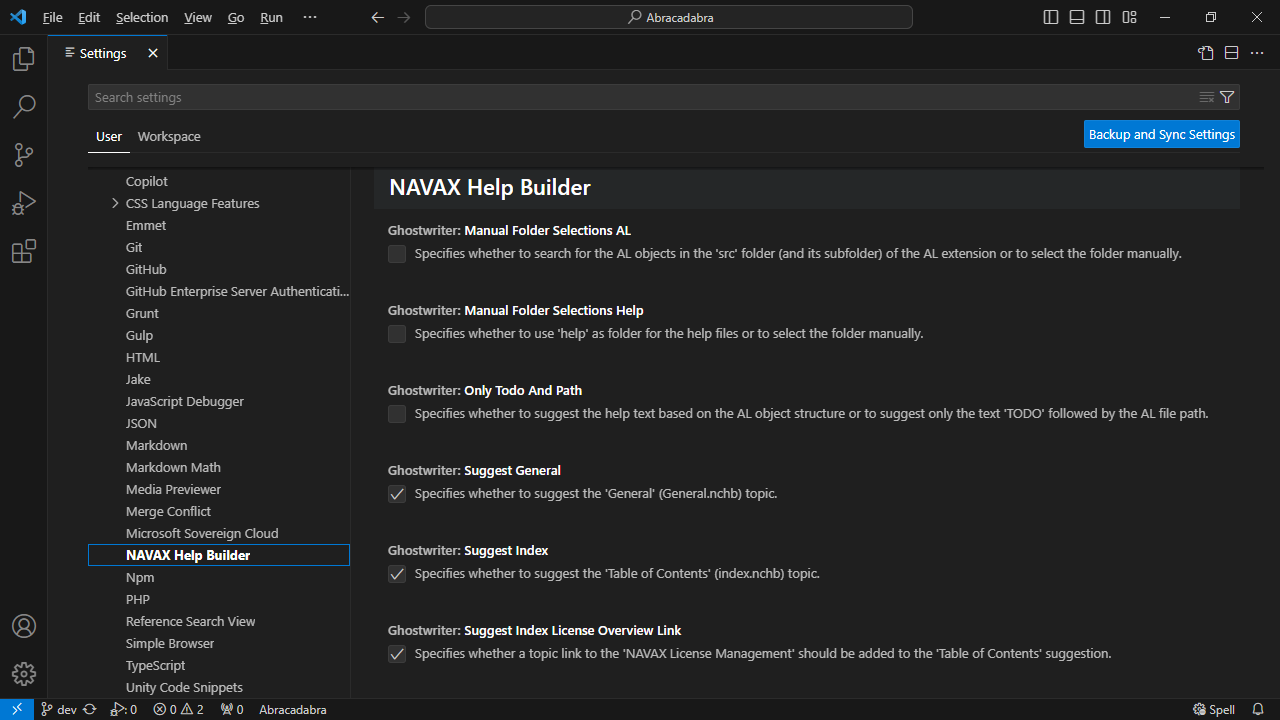Click the Search settings input field
1280x720 pixels.
coord(640,97)
